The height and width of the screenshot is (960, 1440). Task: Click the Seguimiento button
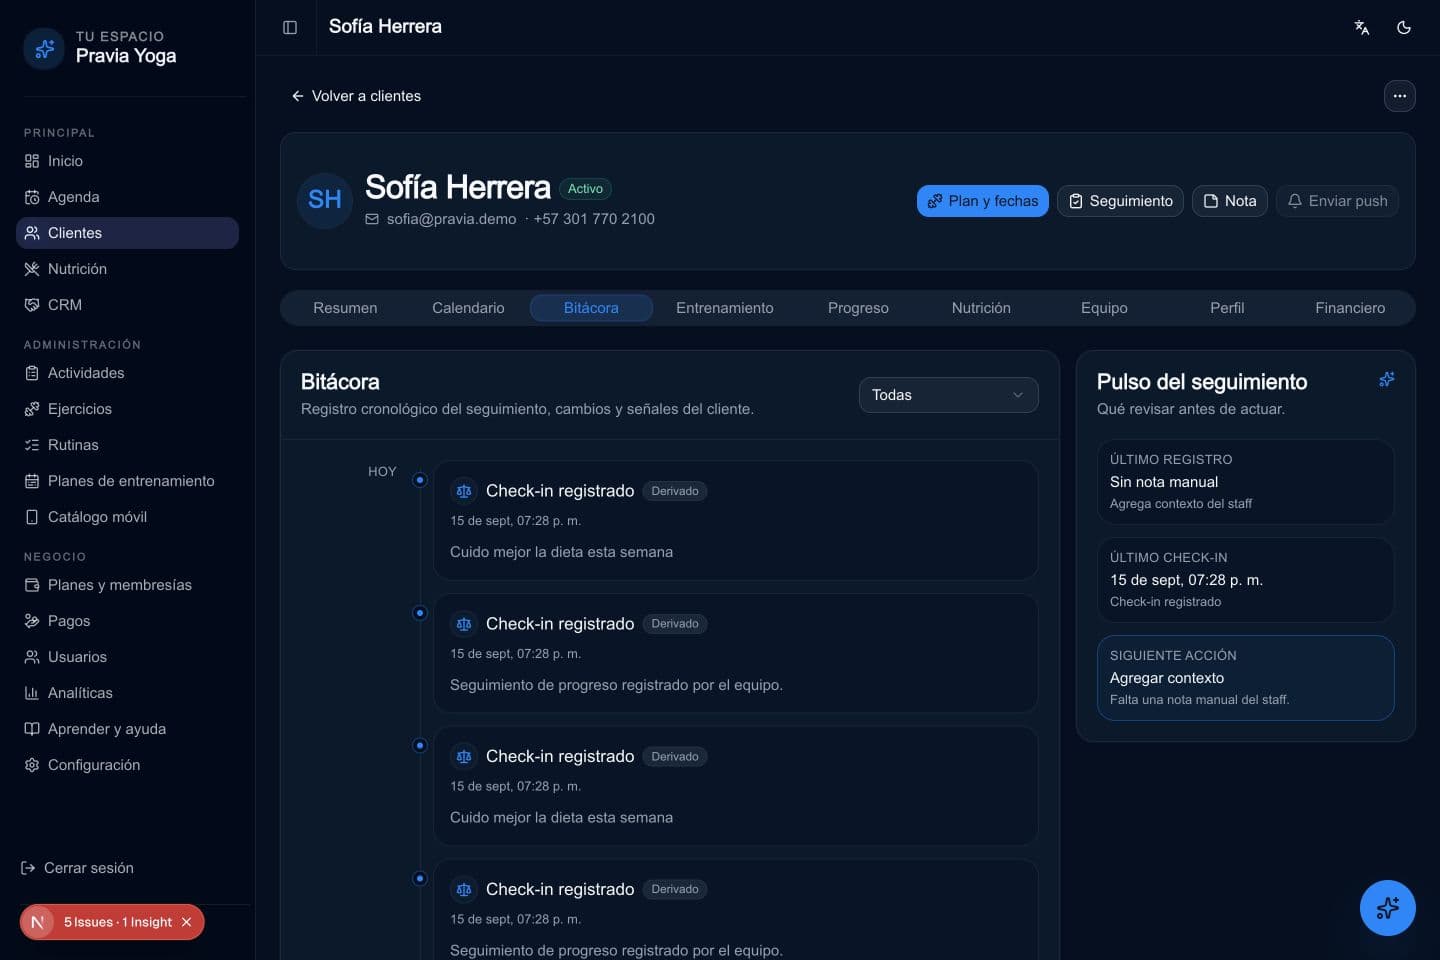point(1120,201)
